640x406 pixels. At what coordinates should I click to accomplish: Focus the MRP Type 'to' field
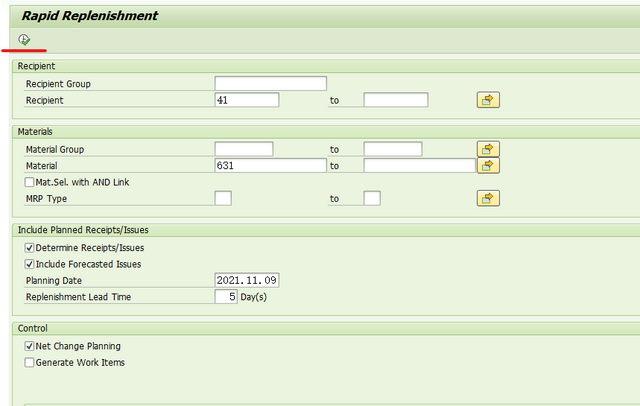click(372, 199)
